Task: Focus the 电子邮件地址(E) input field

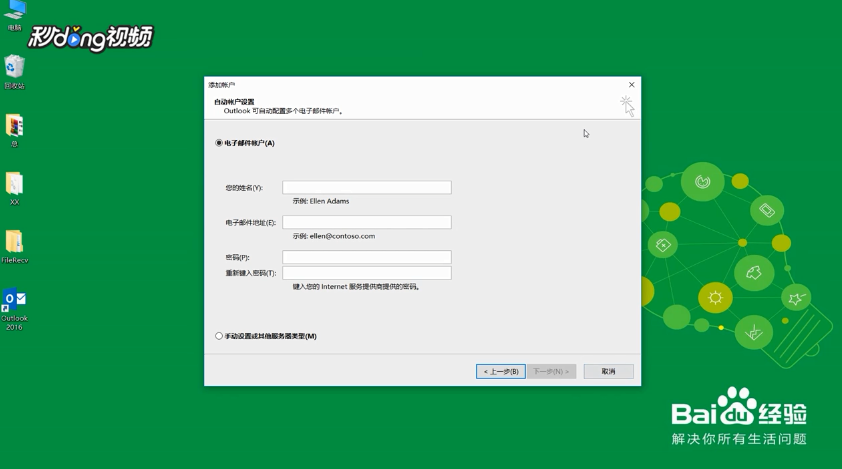Action: point(367,222)
